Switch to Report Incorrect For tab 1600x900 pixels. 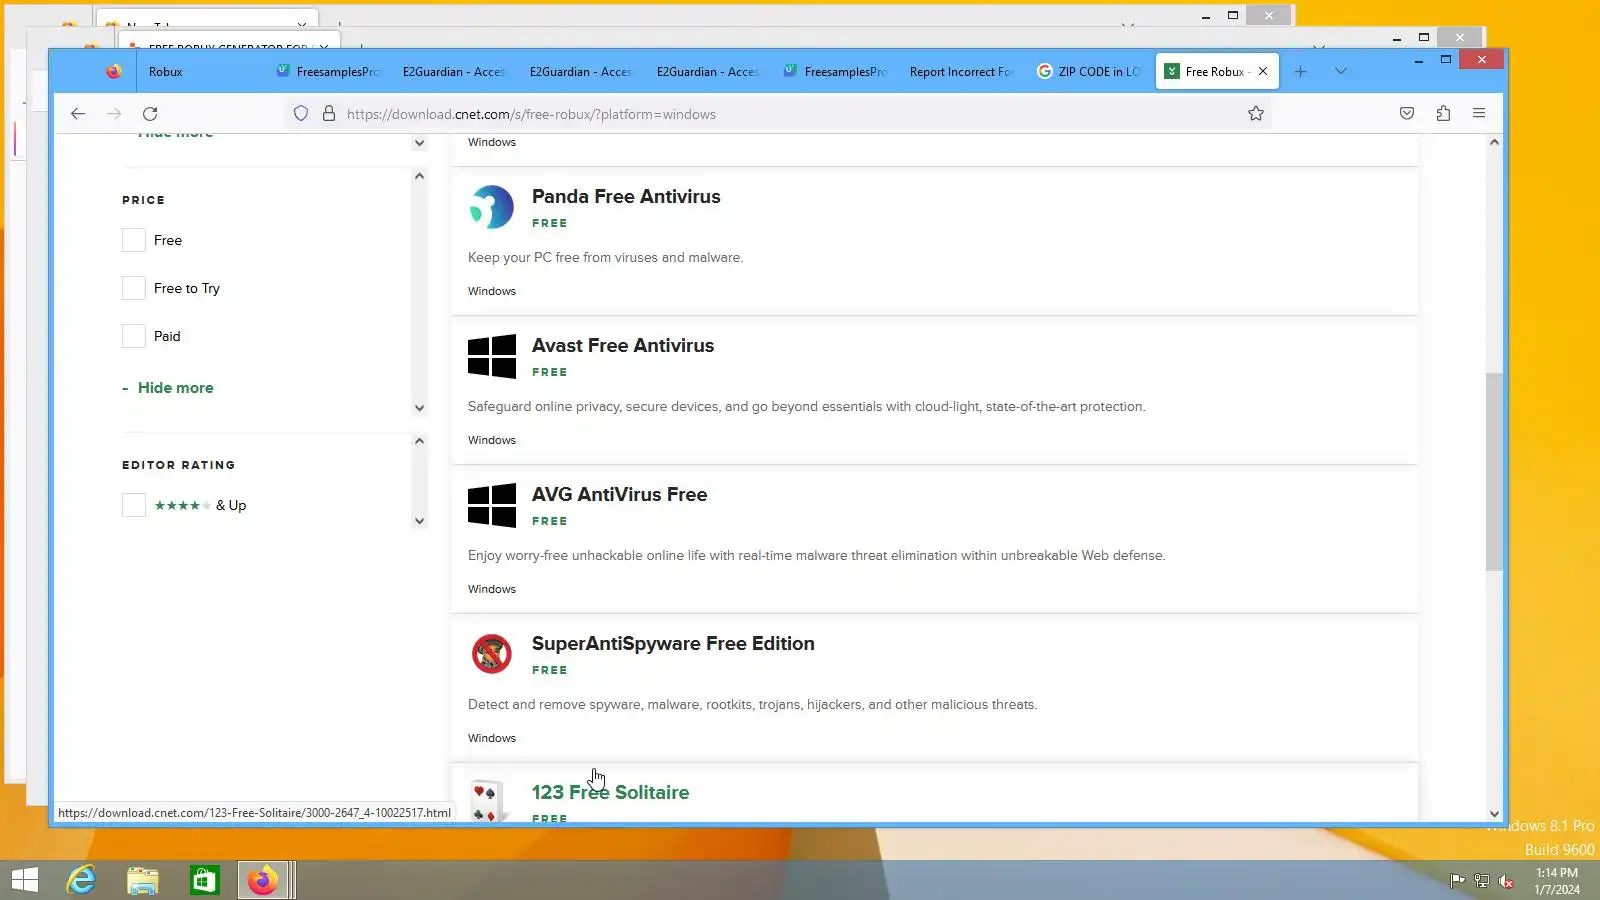pos(962,72)
